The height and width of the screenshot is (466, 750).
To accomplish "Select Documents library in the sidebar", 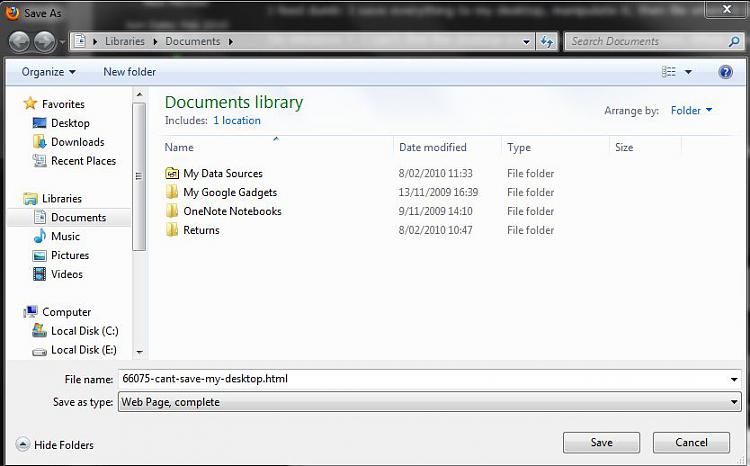I will 78,218.
